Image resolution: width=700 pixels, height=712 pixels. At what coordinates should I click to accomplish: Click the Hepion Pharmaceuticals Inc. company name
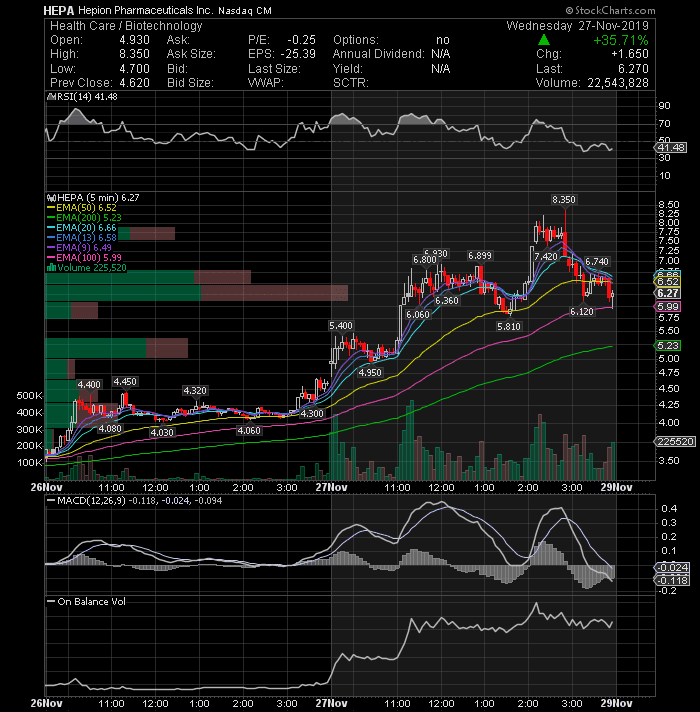(146, 10)
